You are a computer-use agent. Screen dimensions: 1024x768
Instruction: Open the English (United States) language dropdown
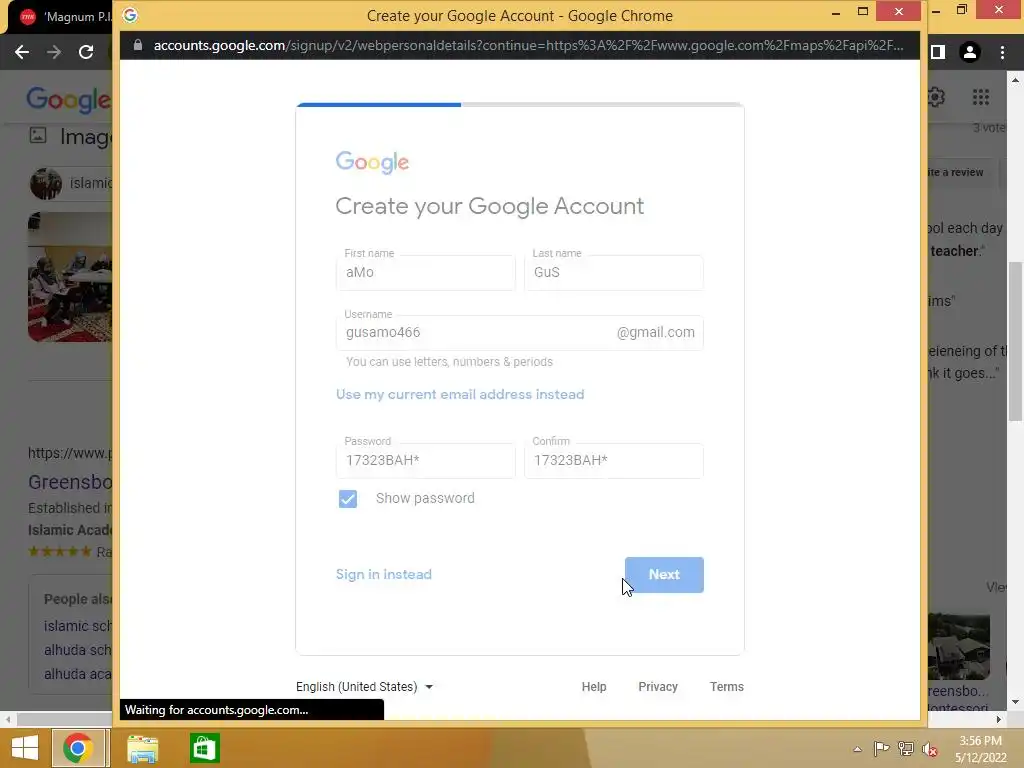(x=364, y=686)
